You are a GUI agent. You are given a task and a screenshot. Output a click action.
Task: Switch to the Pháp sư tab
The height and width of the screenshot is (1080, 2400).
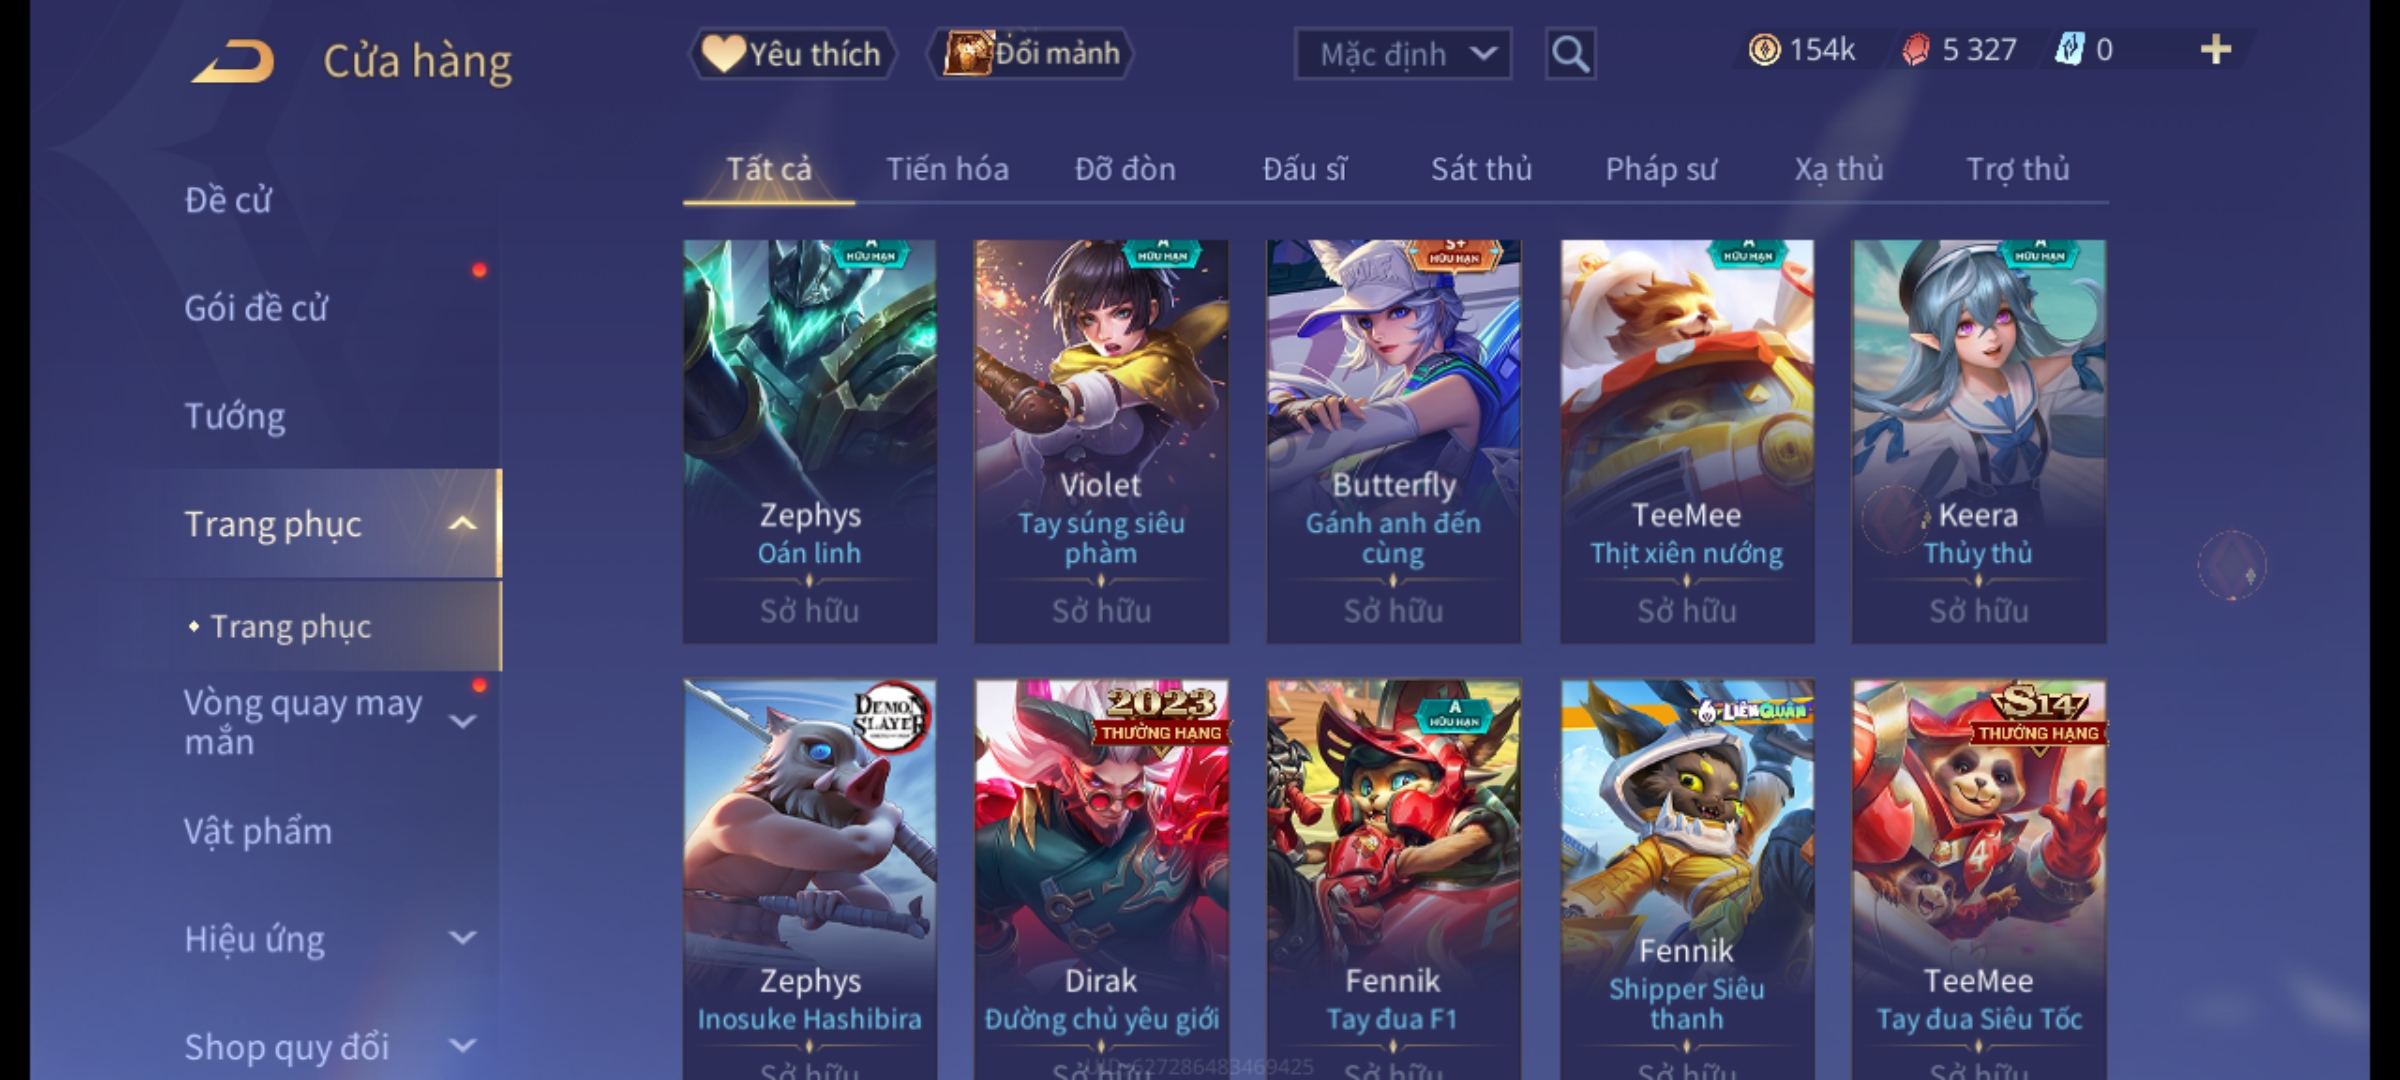(1661, 169)
